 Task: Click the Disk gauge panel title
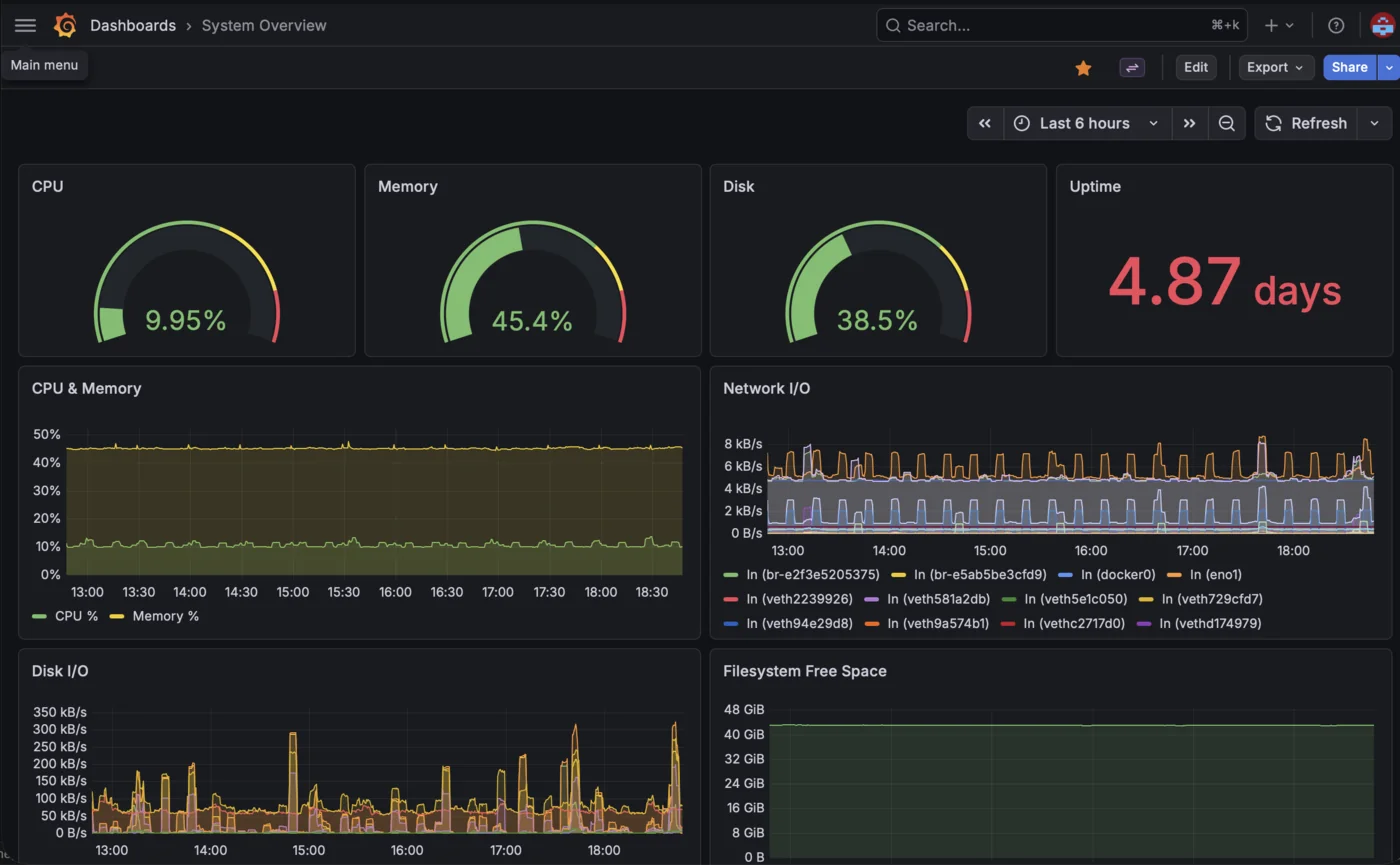739,186
